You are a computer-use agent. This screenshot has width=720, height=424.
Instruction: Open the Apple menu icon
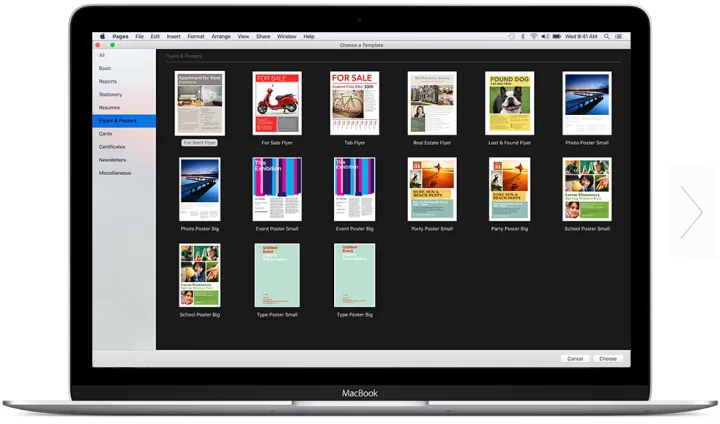101,36
